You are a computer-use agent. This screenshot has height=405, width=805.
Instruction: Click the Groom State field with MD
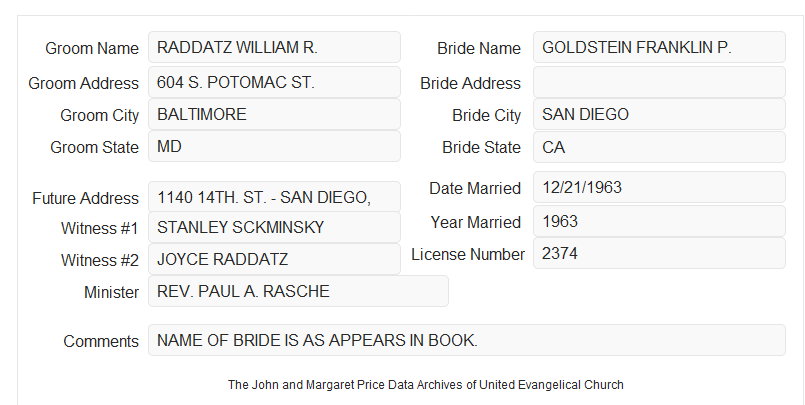tap(274, 146)
